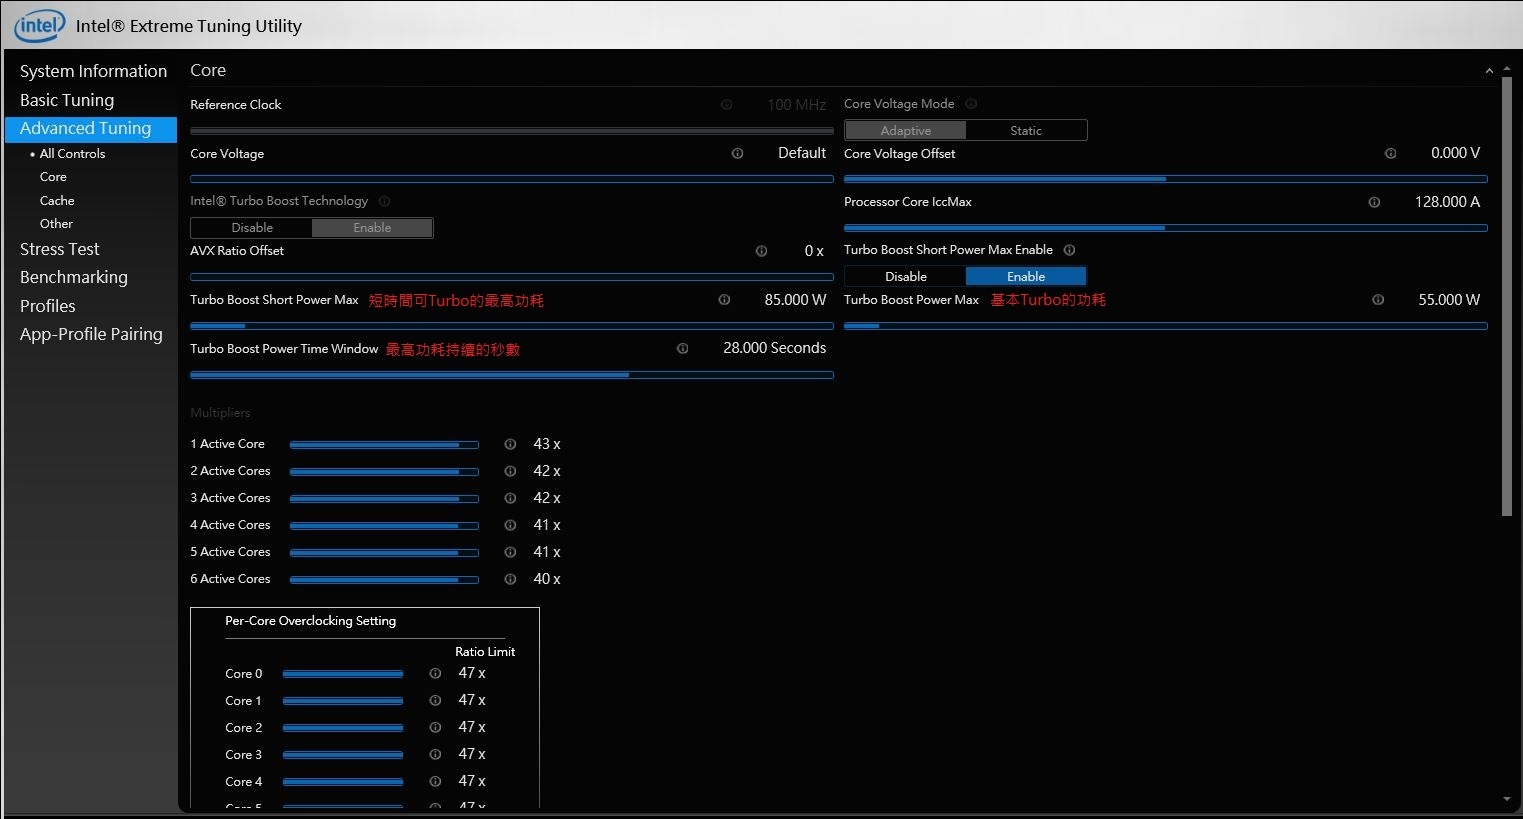Click info icon next to the 85.000 W value
This screenshot has width=1523, height=819.
724,300
